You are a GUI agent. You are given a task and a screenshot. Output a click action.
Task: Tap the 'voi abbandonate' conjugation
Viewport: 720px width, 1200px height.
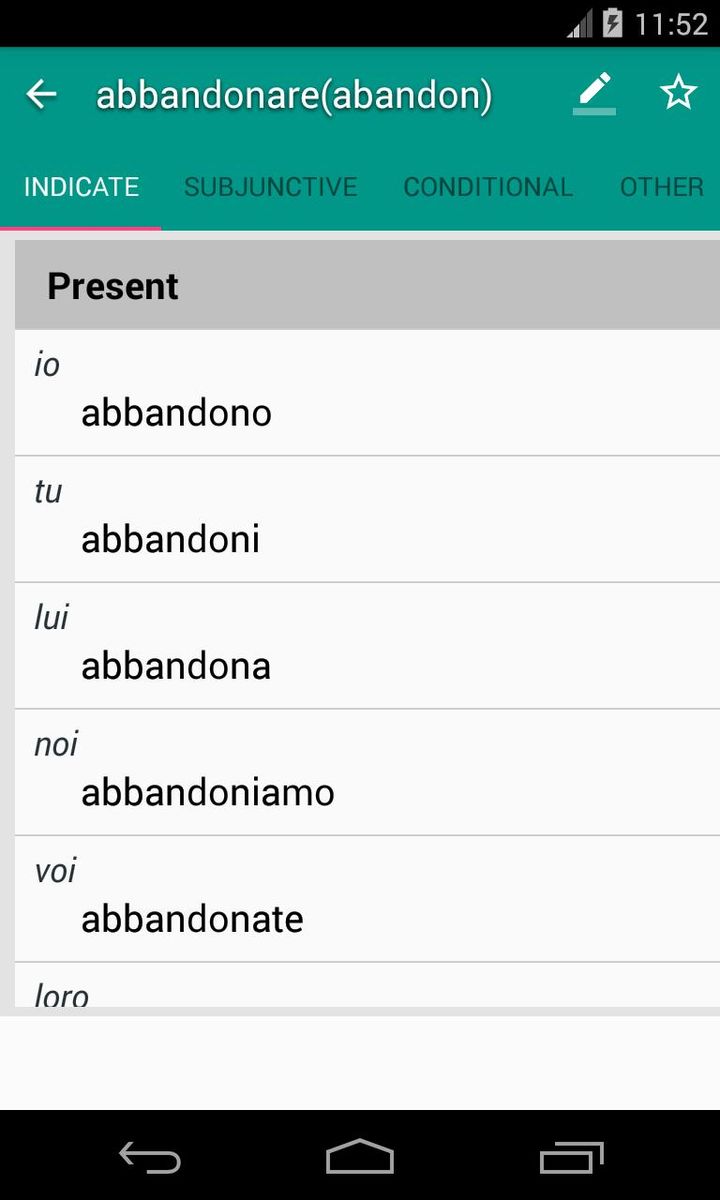(x=366, y=899)
